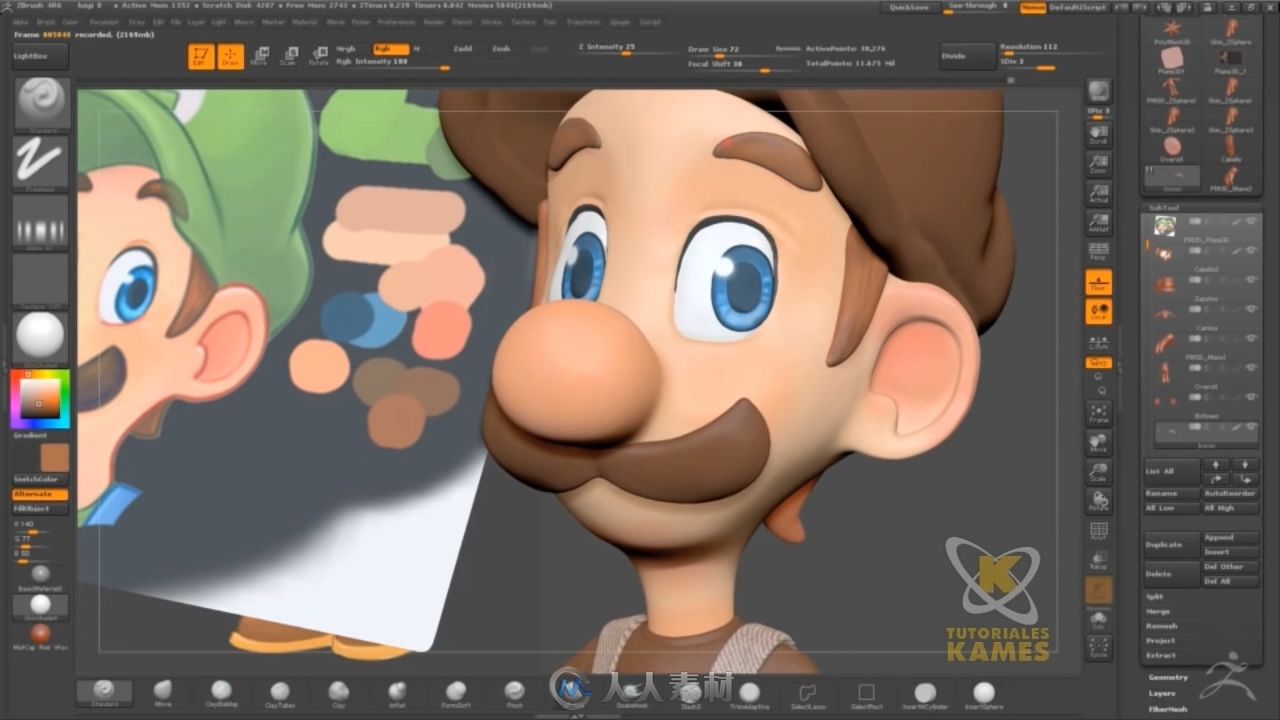The width and height of the screenshot is (1280, 720).
Task: Click the Divide button
Action: (x=968, y=56)
